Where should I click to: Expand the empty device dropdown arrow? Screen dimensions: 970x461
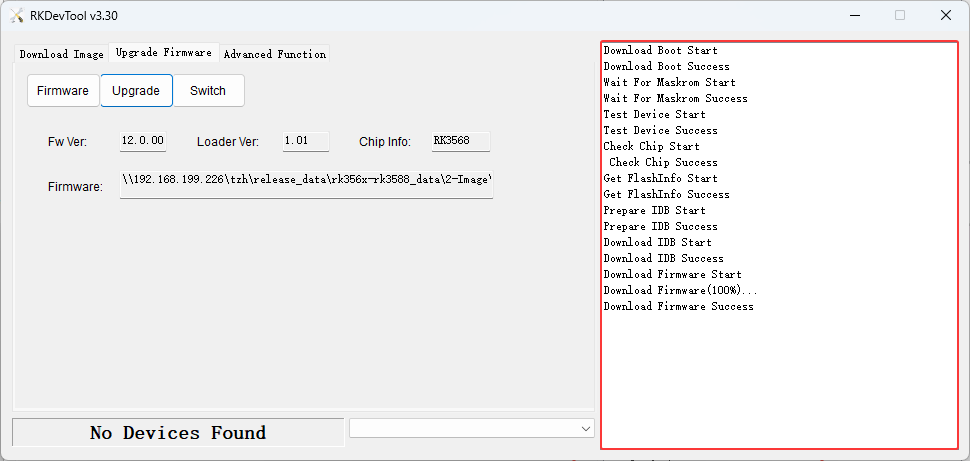(586, 428)
